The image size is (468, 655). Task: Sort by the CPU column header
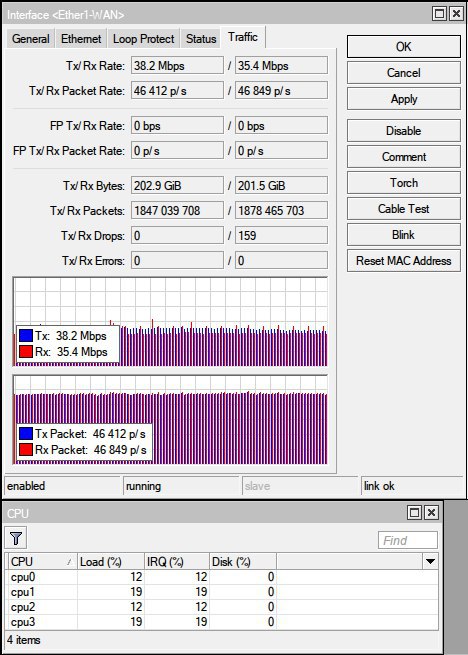(x=42, y=561)
